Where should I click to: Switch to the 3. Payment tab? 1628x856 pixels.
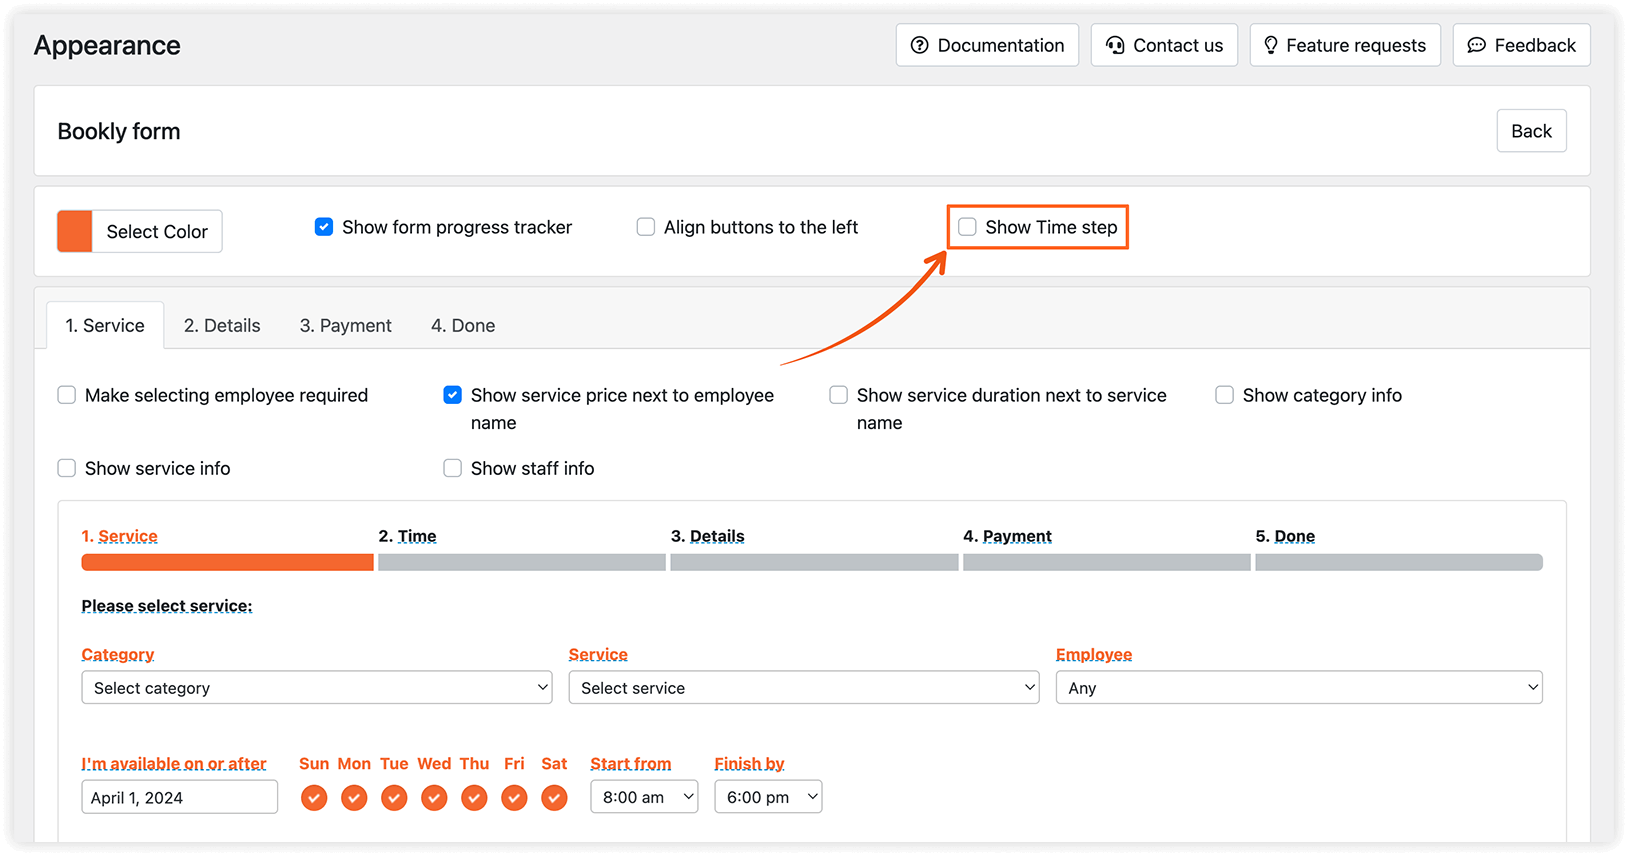click(346, 326)
